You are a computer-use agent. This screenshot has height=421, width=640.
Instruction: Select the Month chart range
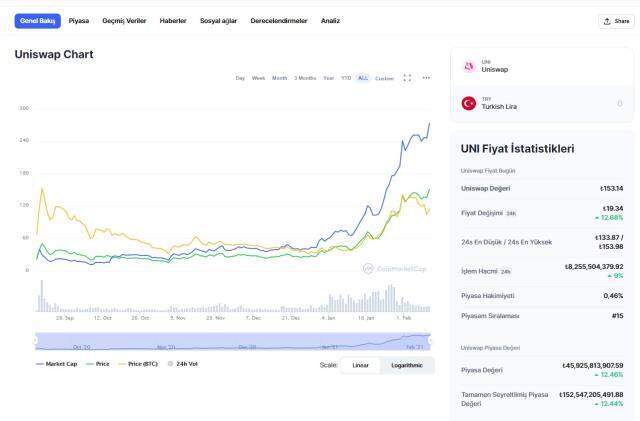point(280,78)
